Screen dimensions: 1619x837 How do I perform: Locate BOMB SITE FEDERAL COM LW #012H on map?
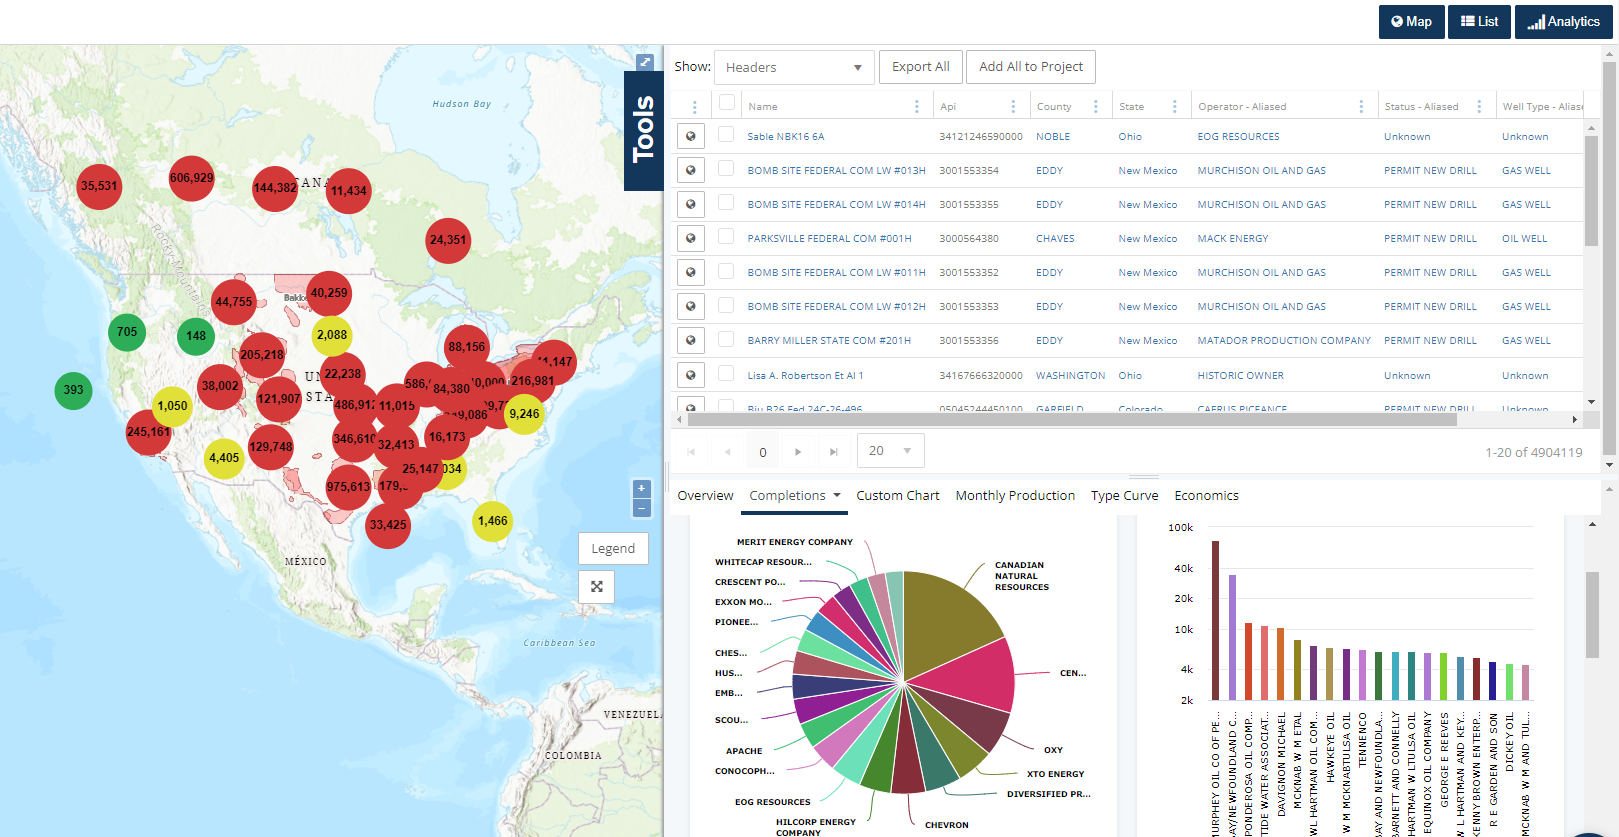click(691, 306)
